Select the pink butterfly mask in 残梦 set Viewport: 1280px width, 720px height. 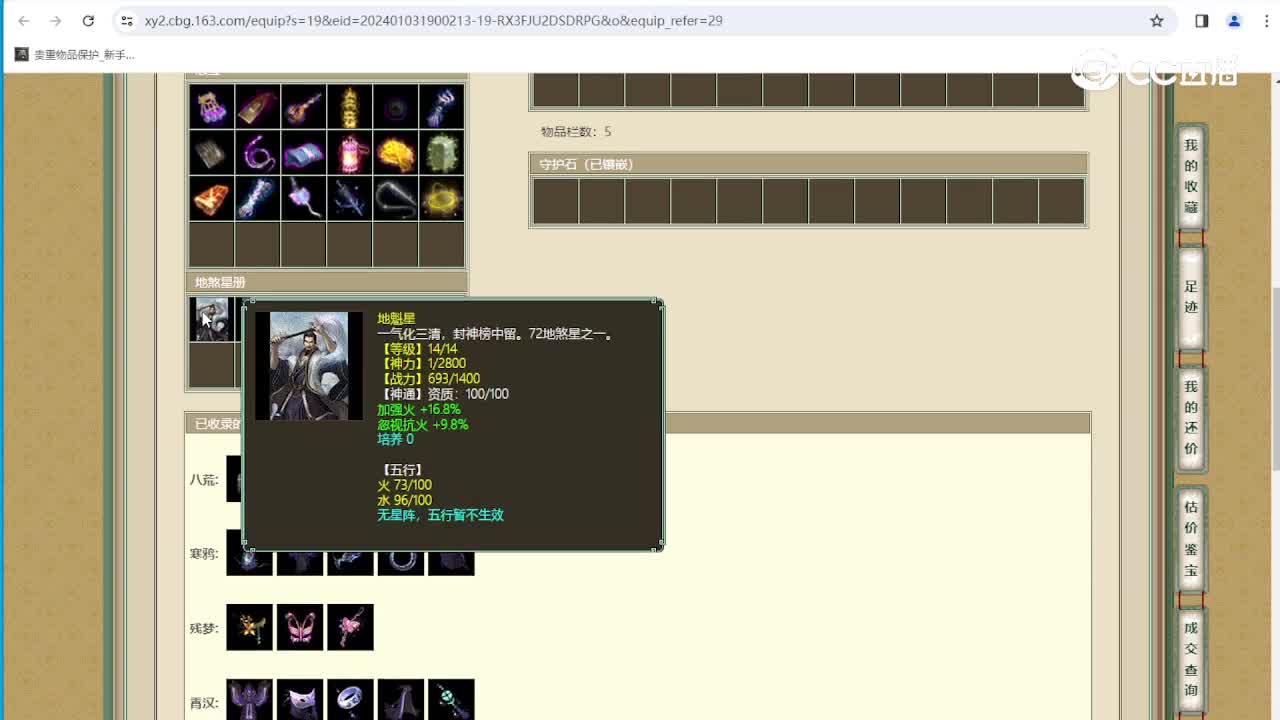click(x=300, y=627)
